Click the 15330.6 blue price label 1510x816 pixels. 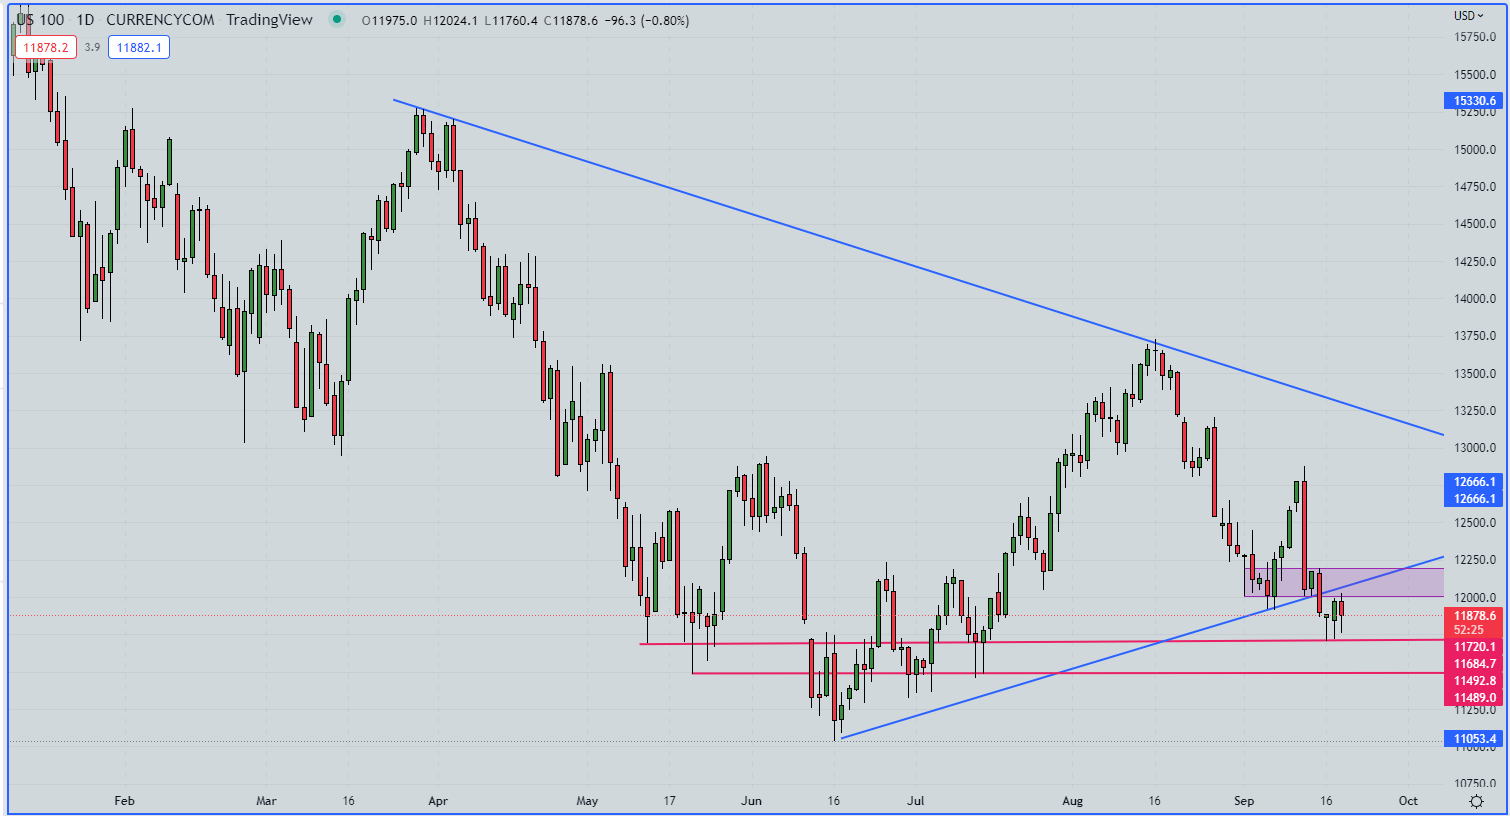point(1474,101)
